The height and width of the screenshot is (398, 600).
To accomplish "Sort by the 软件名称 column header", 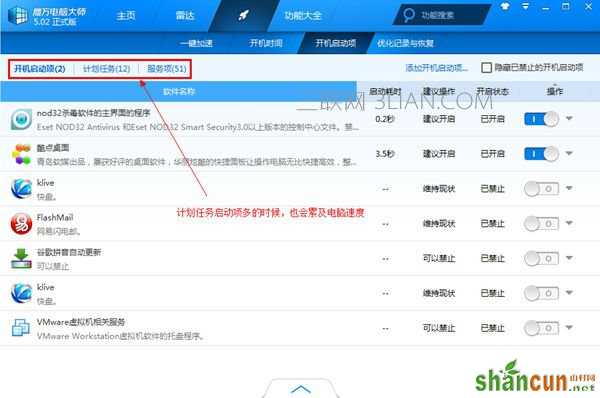I will pos(179,91).
